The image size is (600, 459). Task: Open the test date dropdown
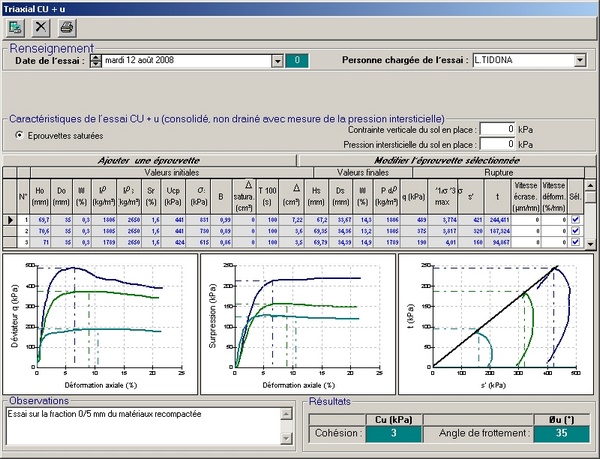(277, 61)
